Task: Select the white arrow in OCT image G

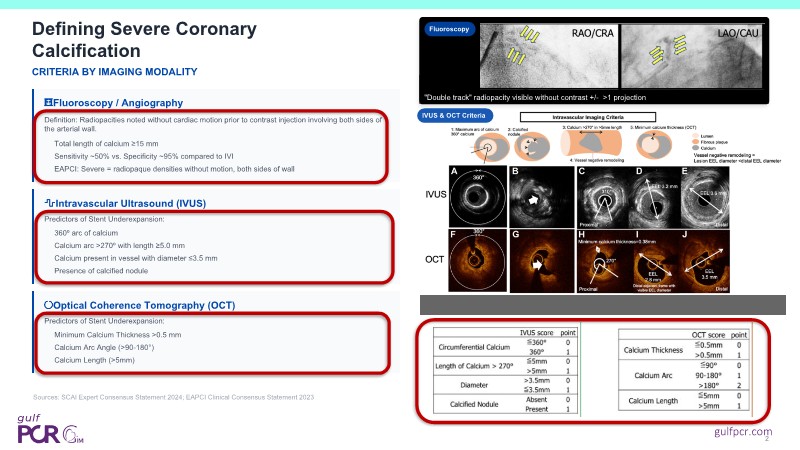Action: click(538, 264)
